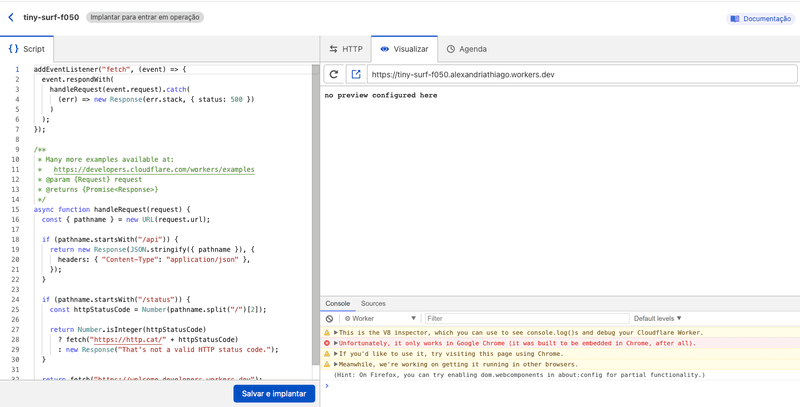The image size is (800, 407).
Task: Click the red error icon on Chrome message
Action: coord(327,343)
